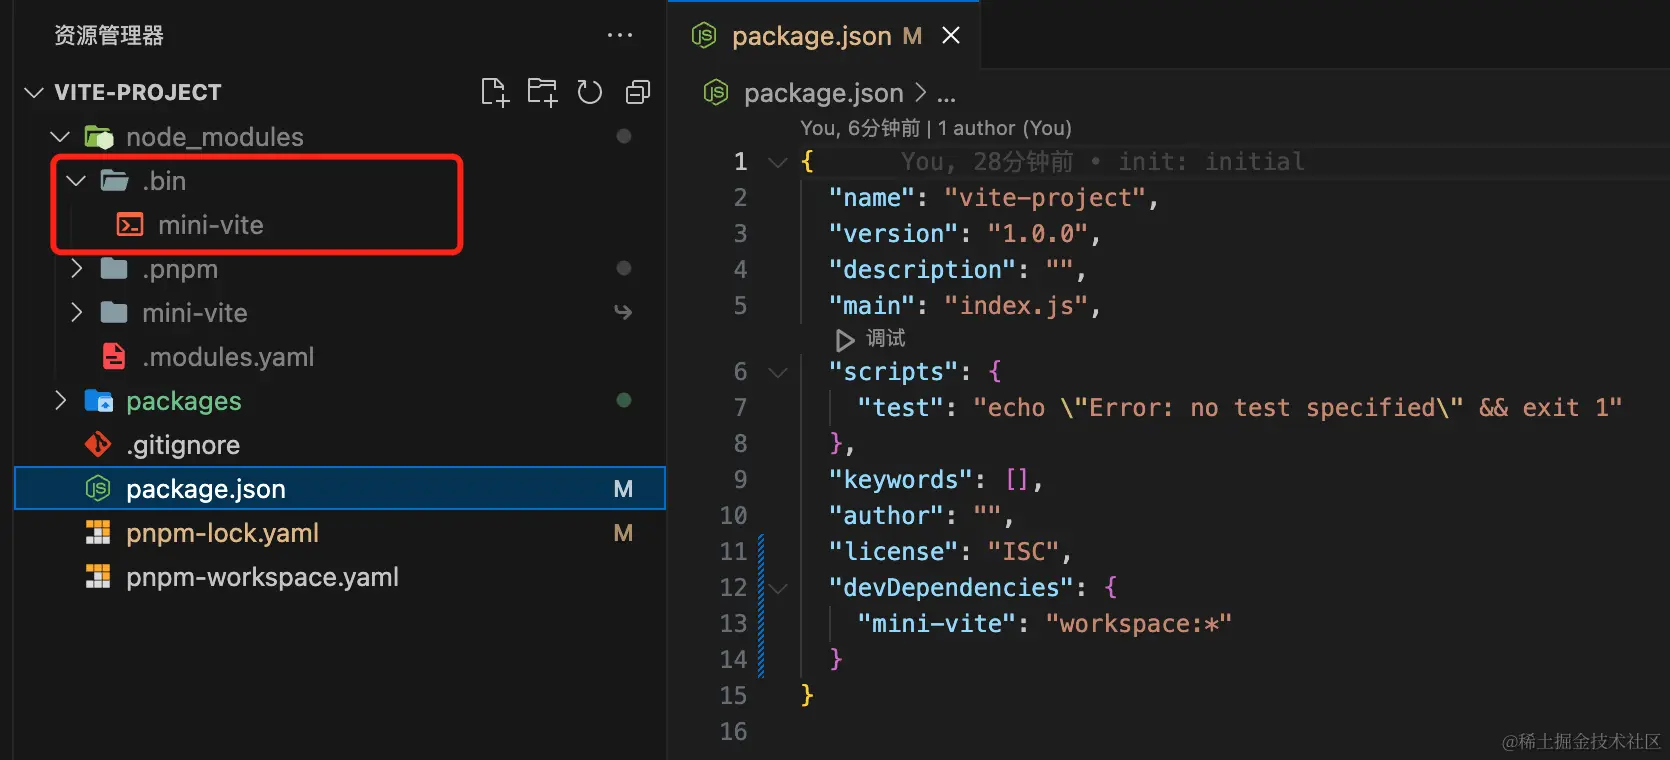Click the explorer panel title
Image resolution: width=1670 pixels, height=760 pixels.
point(109,35)
